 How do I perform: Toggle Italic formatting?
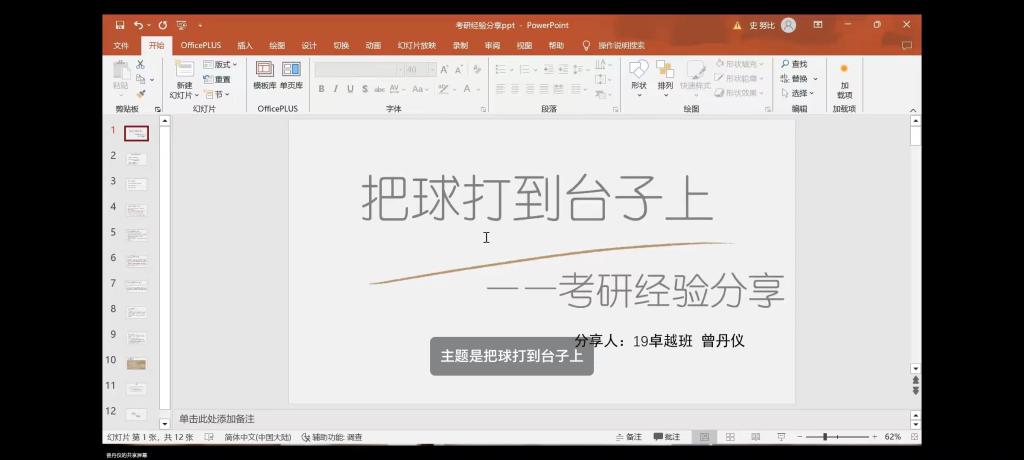(x=336, y=89)
